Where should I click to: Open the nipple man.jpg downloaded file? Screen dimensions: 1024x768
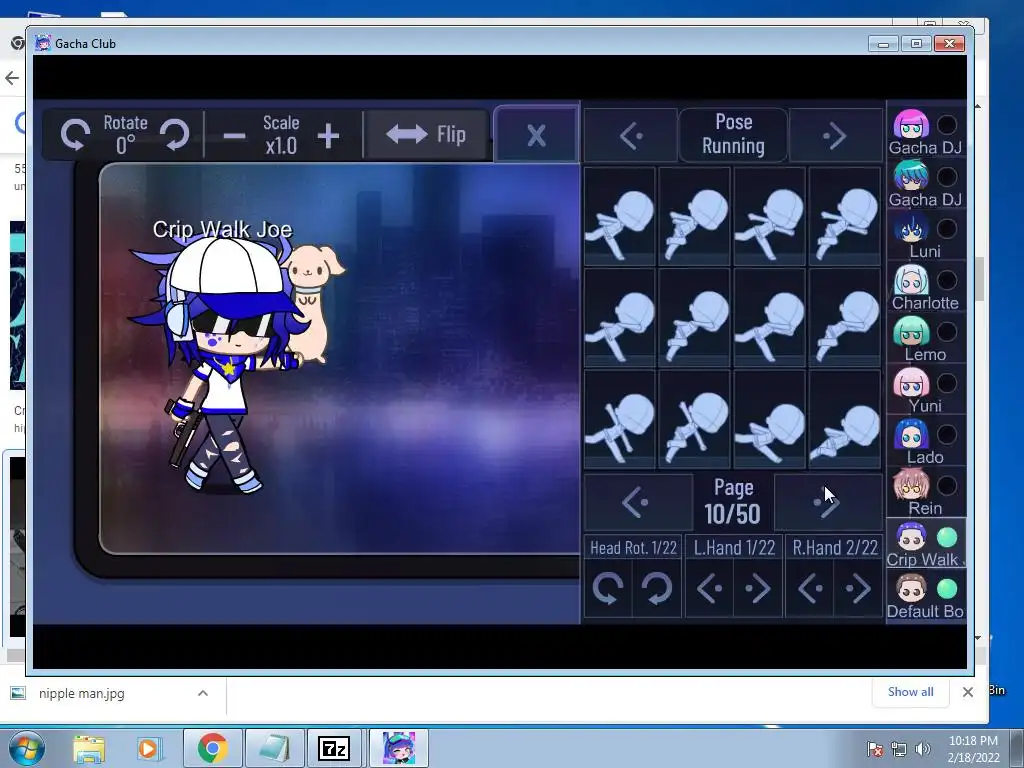coord(81,694)
